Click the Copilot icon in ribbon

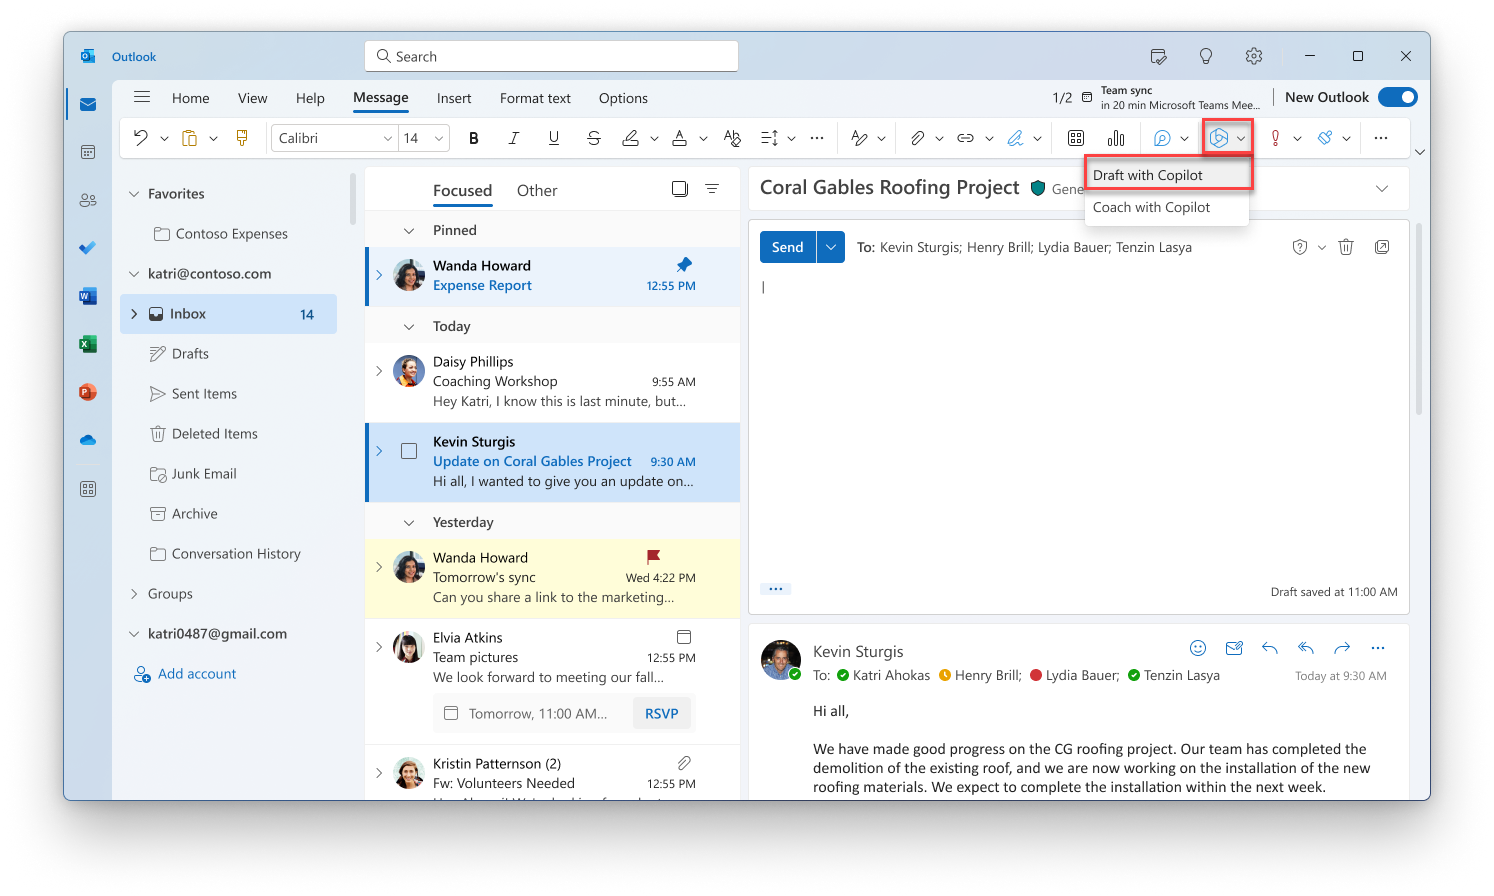click(1218, 138)
